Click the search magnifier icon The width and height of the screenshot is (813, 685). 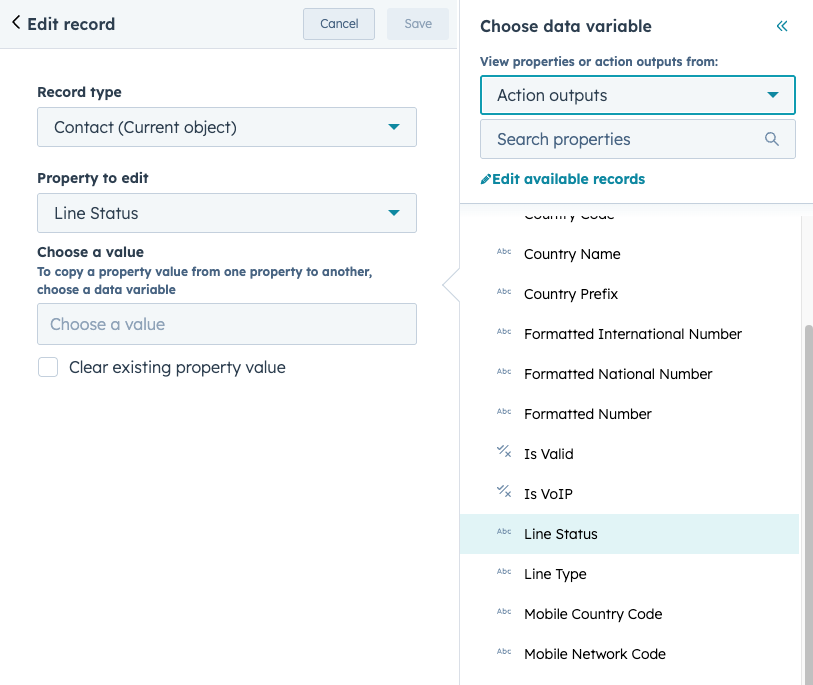click(x=771, y=140)
